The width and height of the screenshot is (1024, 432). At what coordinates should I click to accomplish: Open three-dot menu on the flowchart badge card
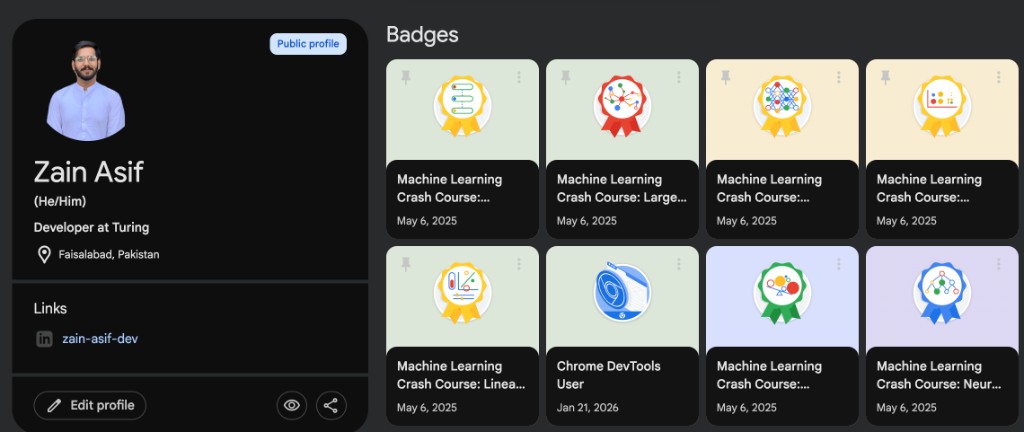[519, 77]
